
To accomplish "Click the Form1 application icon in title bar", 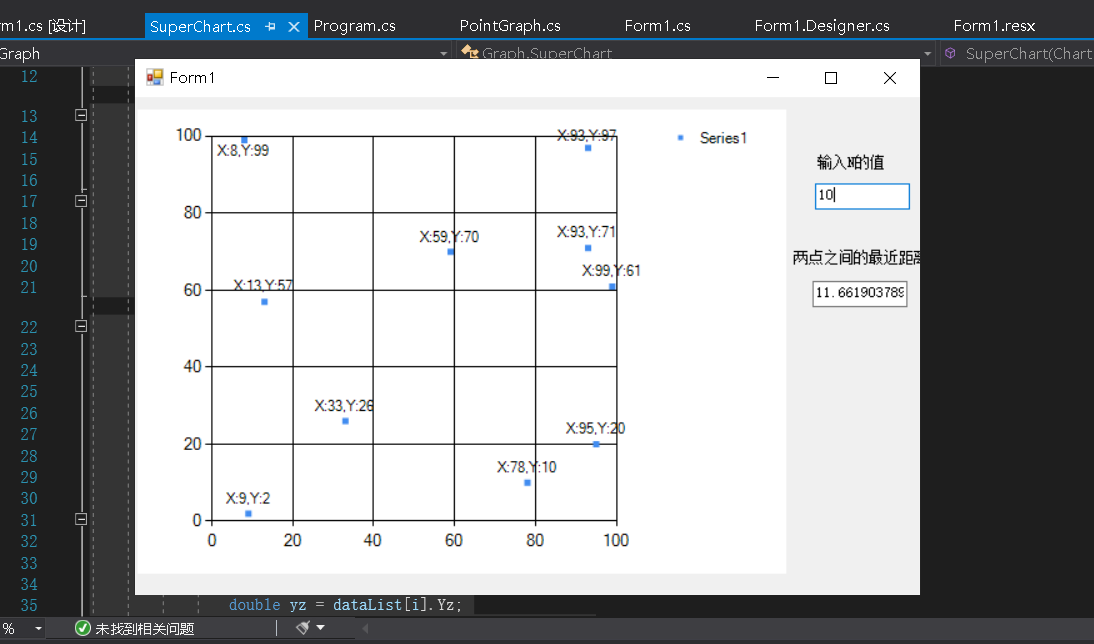I will [x=156, y=77].
